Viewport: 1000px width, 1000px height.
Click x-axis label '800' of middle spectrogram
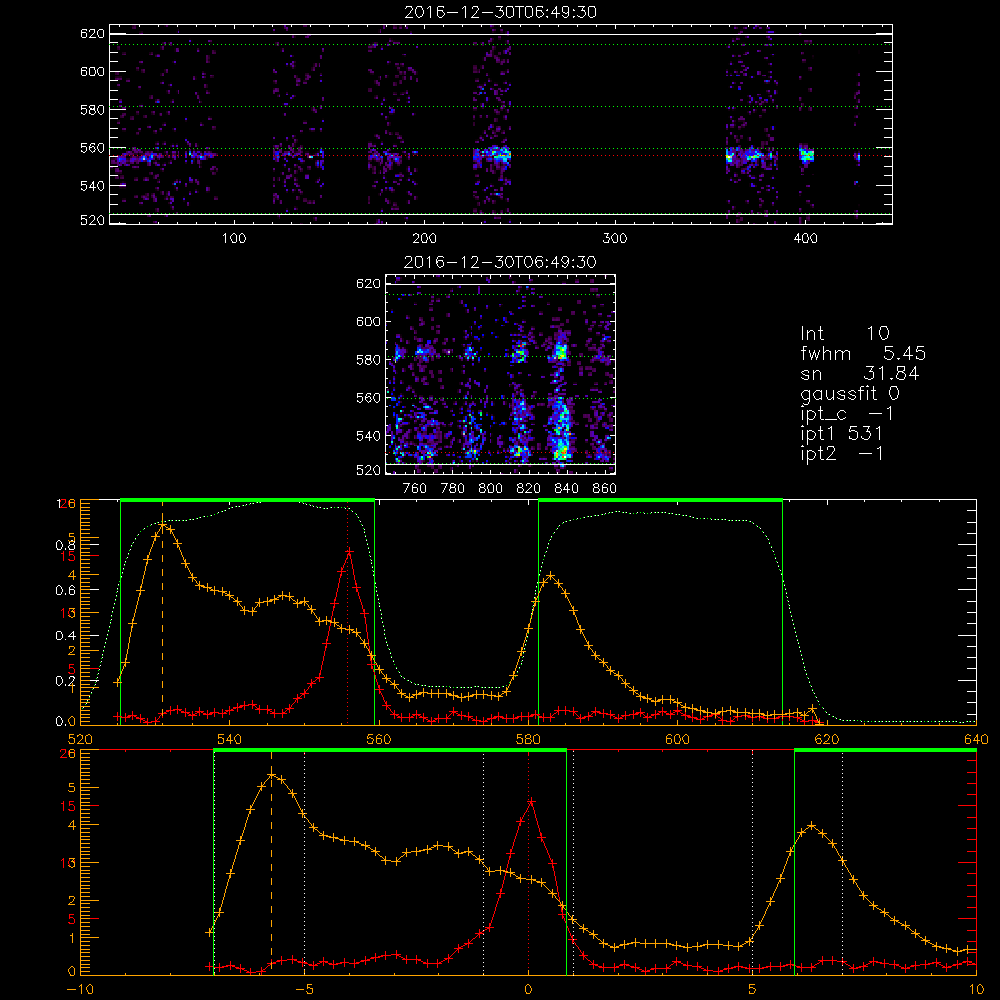point(490,489)
